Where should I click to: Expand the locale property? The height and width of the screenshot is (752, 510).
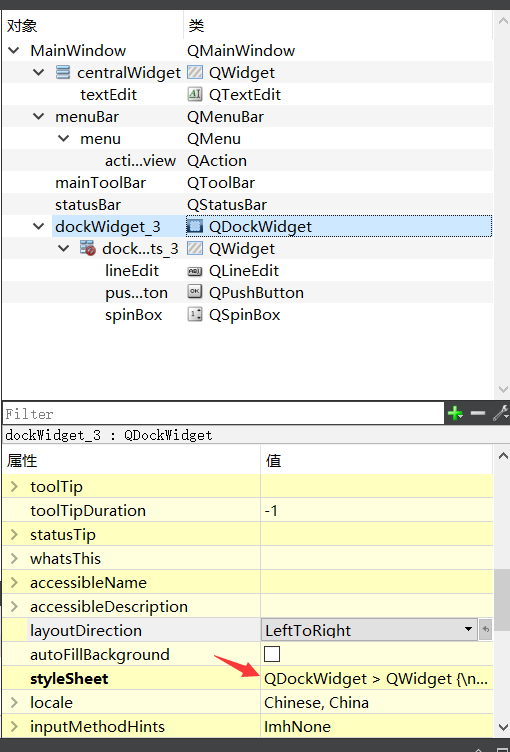[14, 702]
